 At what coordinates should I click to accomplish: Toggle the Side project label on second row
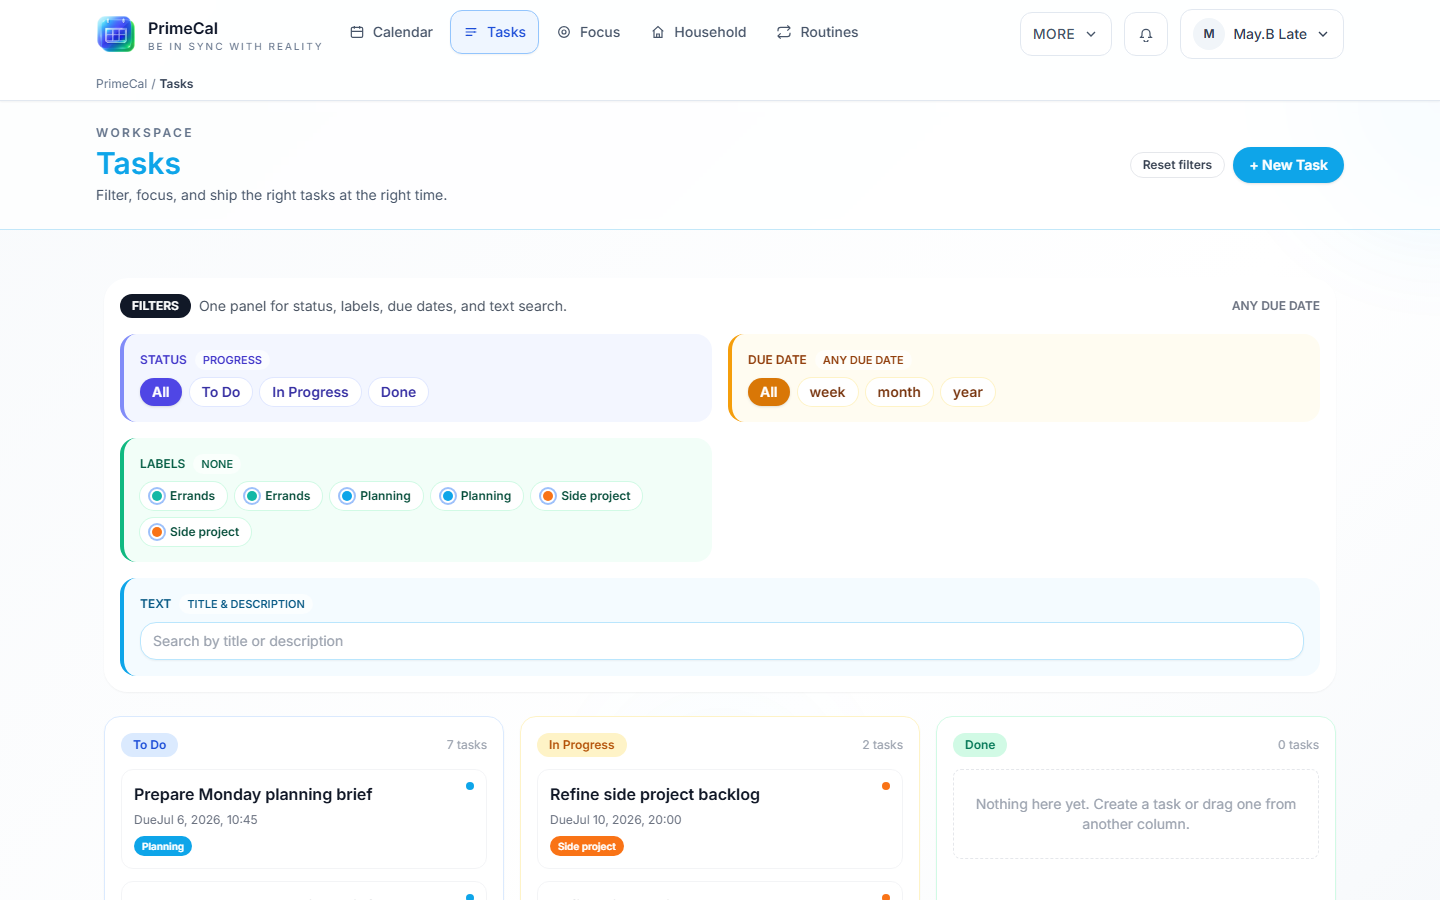pos(195,532)
